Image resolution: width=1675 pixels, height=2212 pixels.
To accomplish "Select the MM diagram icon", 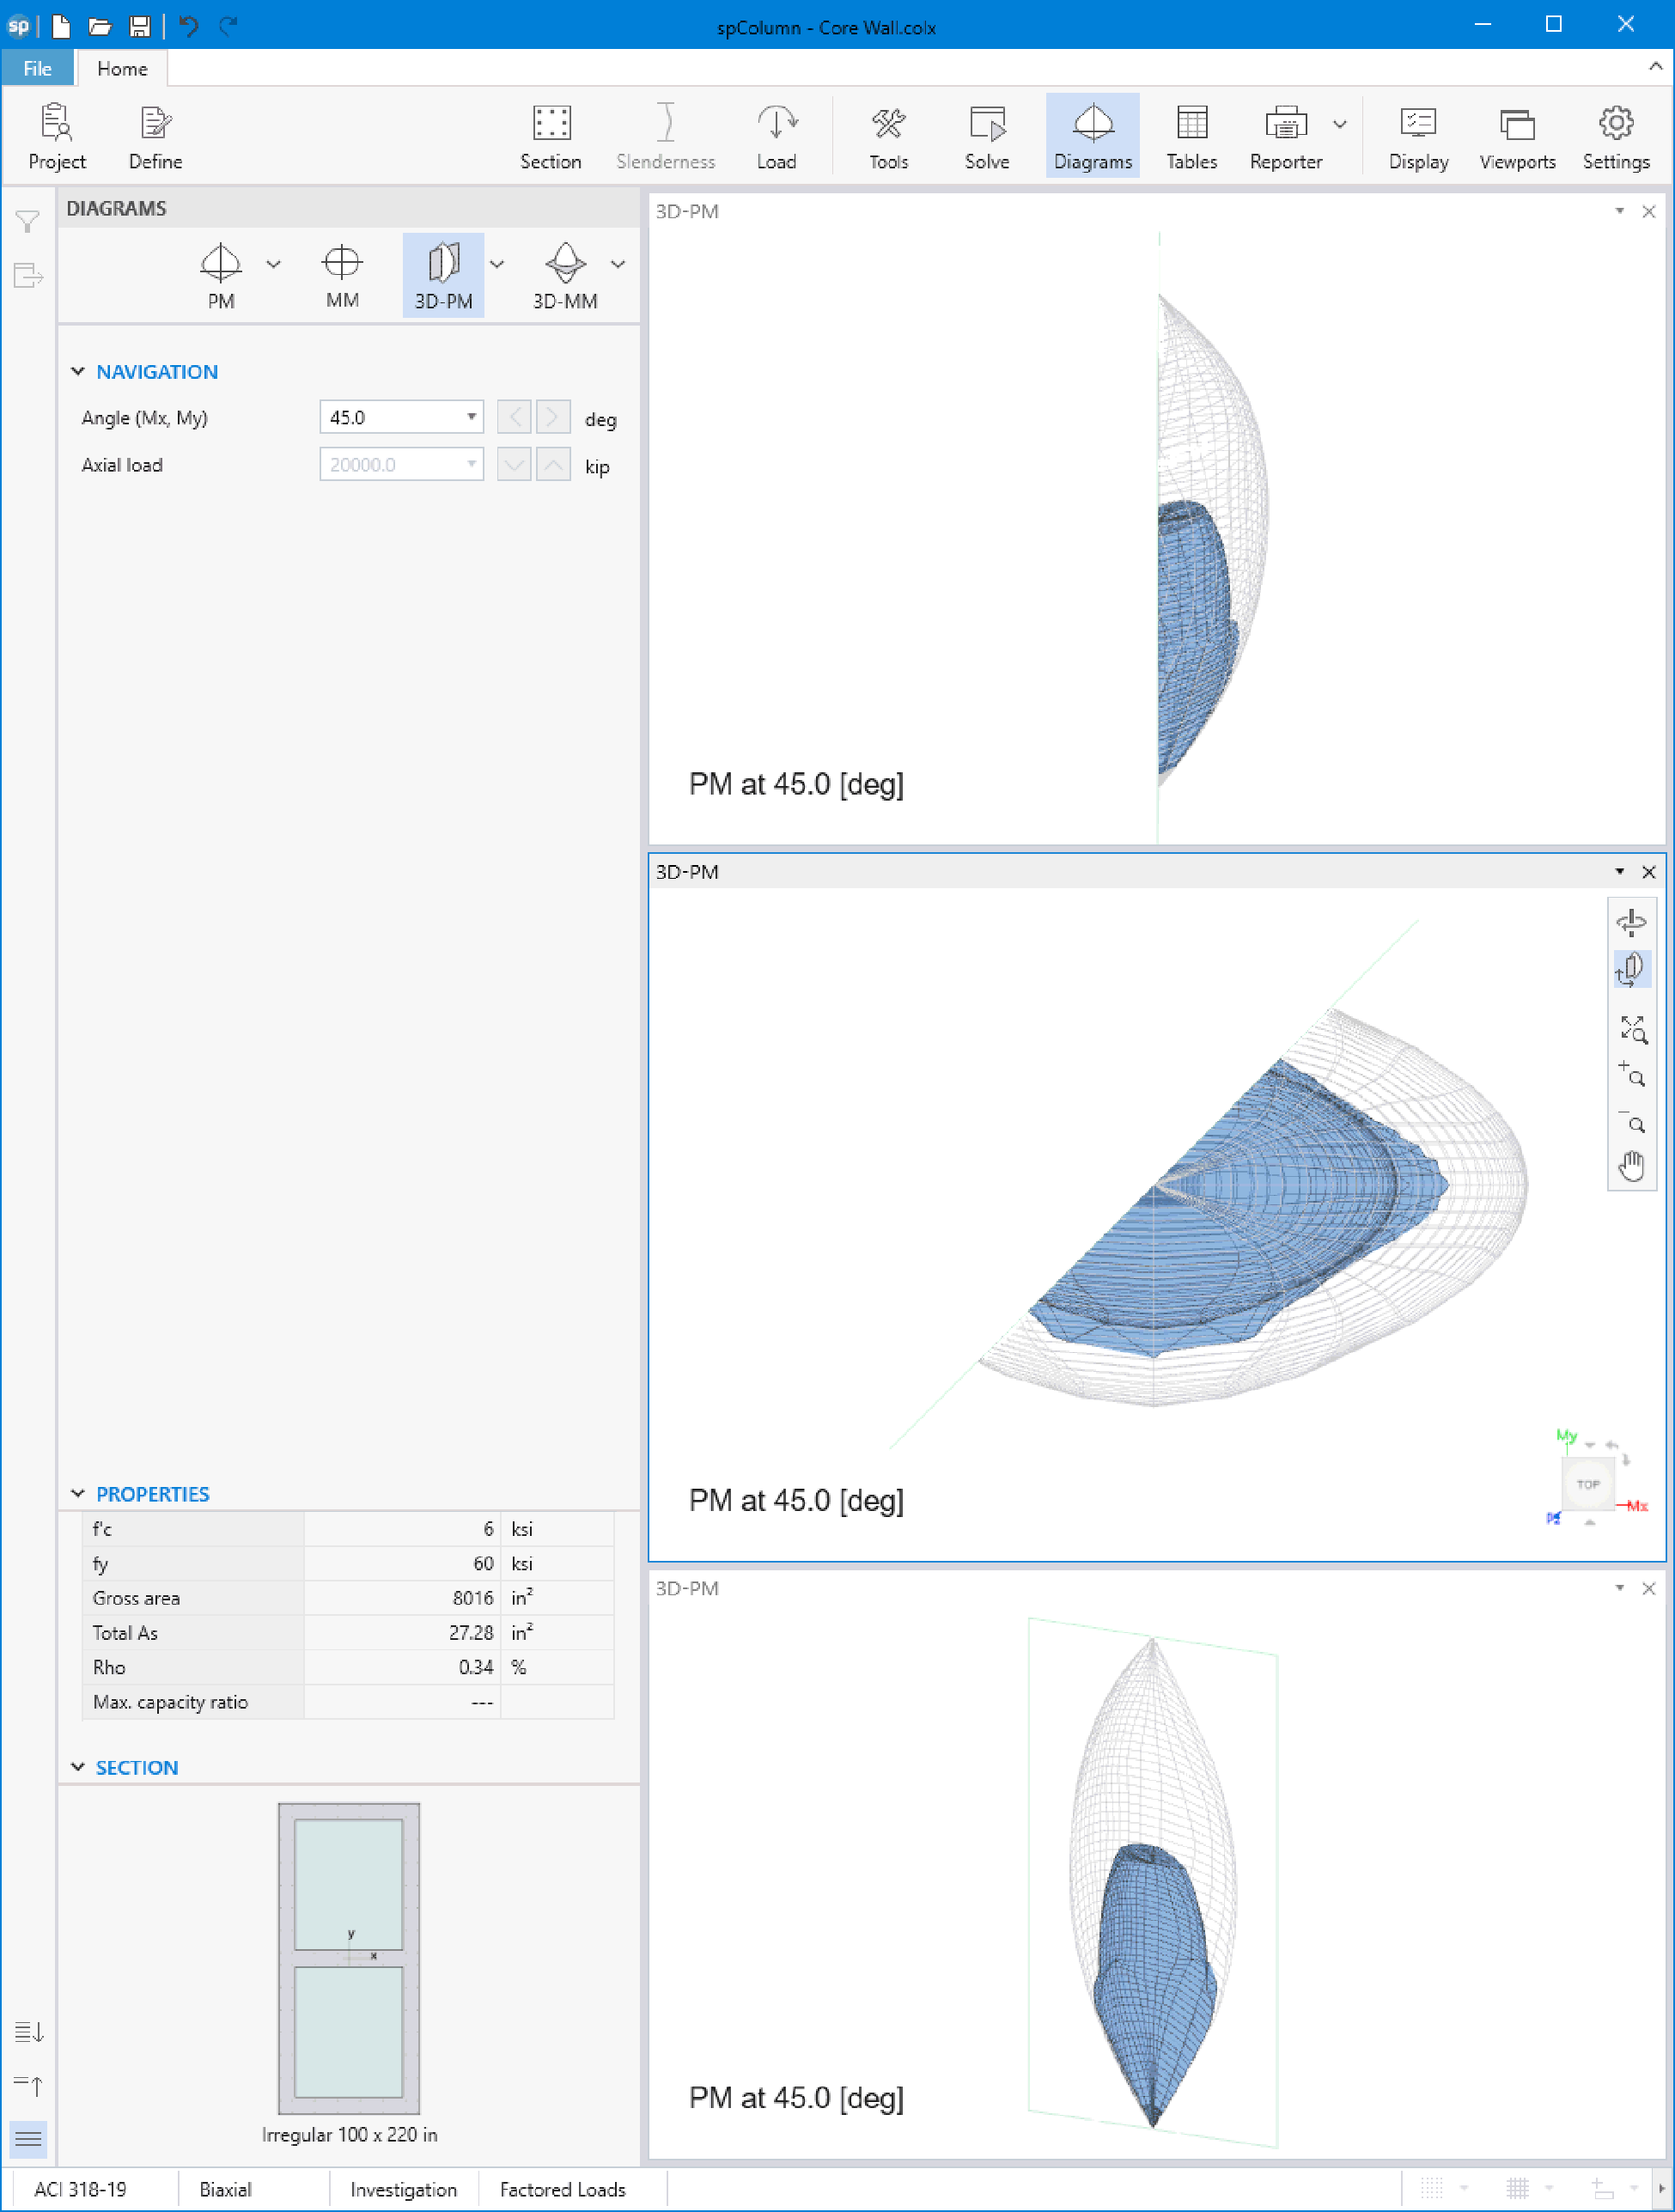I will pos(342,276).
